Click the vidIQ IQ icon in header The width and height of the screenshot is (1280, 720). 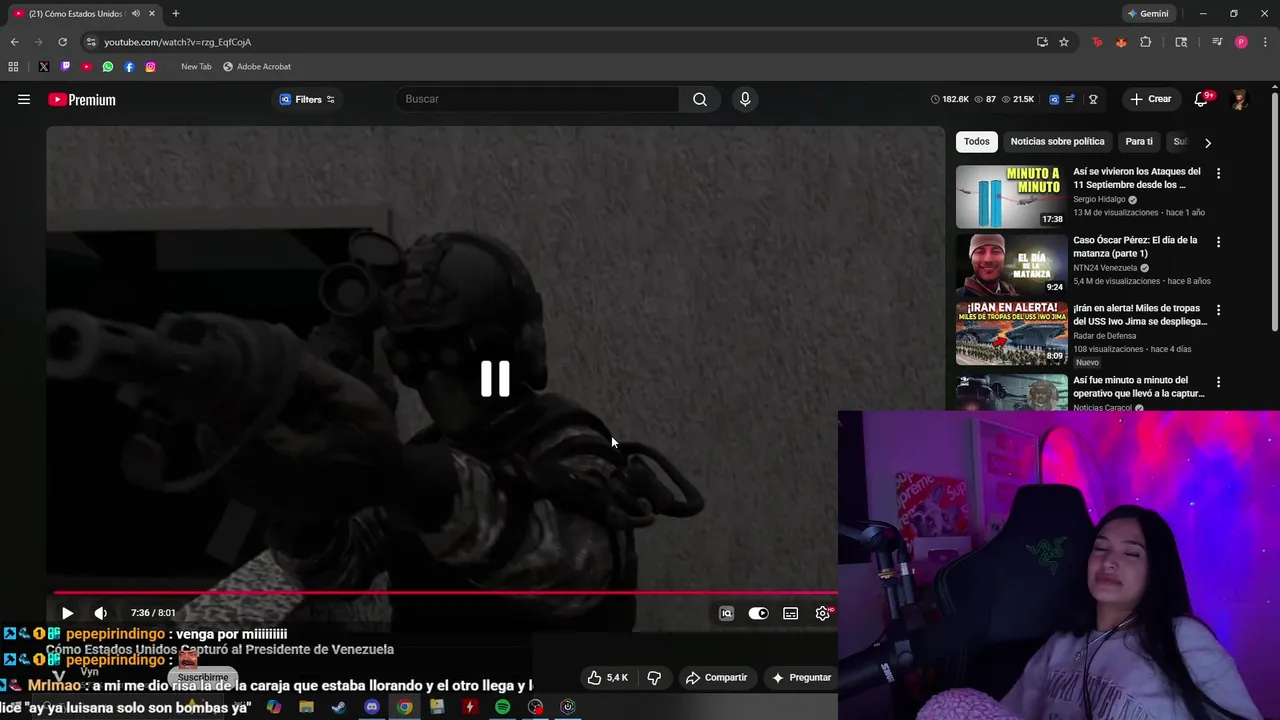1054,99
